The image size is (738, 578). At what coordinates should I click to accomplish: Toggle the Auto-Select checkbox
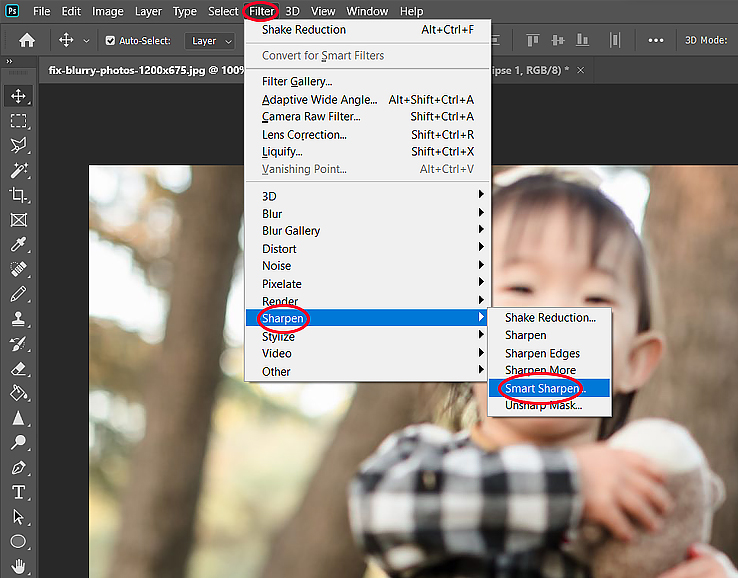[110, 40]
